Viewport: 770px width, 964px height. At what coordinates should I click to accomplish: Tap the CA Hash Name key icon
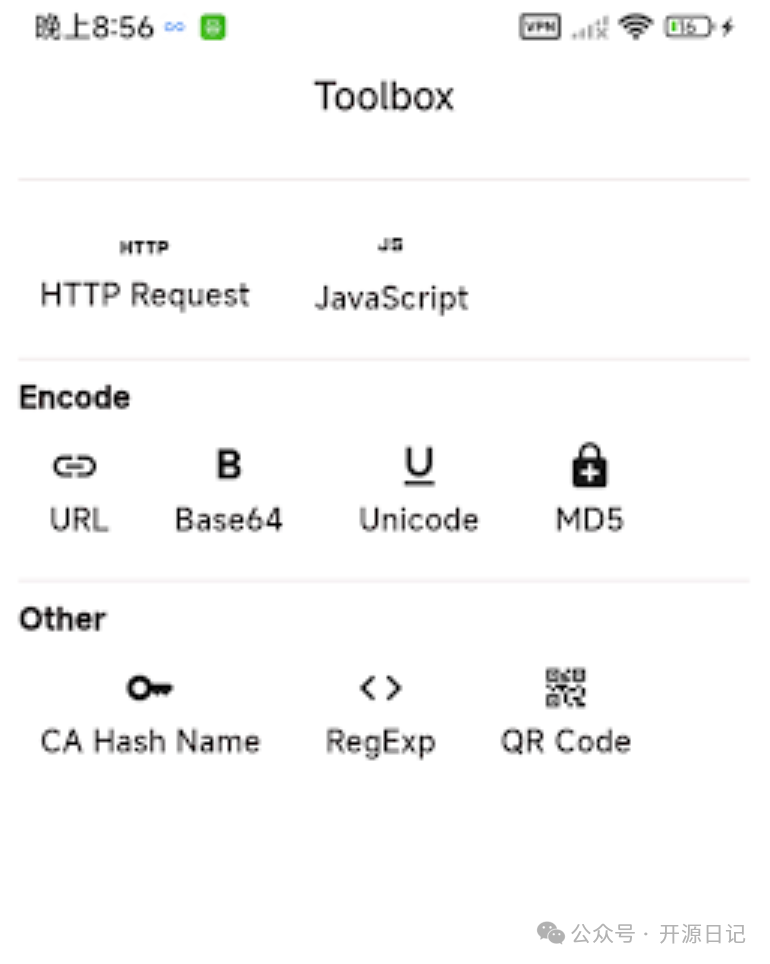pyautogui.click(x=150, y=688)
